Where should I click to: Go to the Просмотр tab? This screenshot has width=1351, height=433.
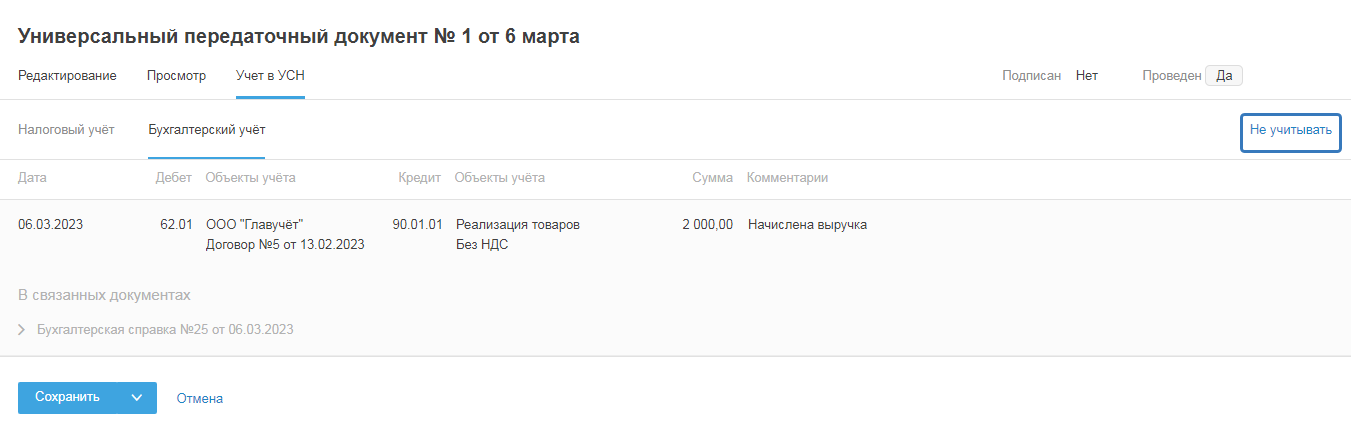176,76
